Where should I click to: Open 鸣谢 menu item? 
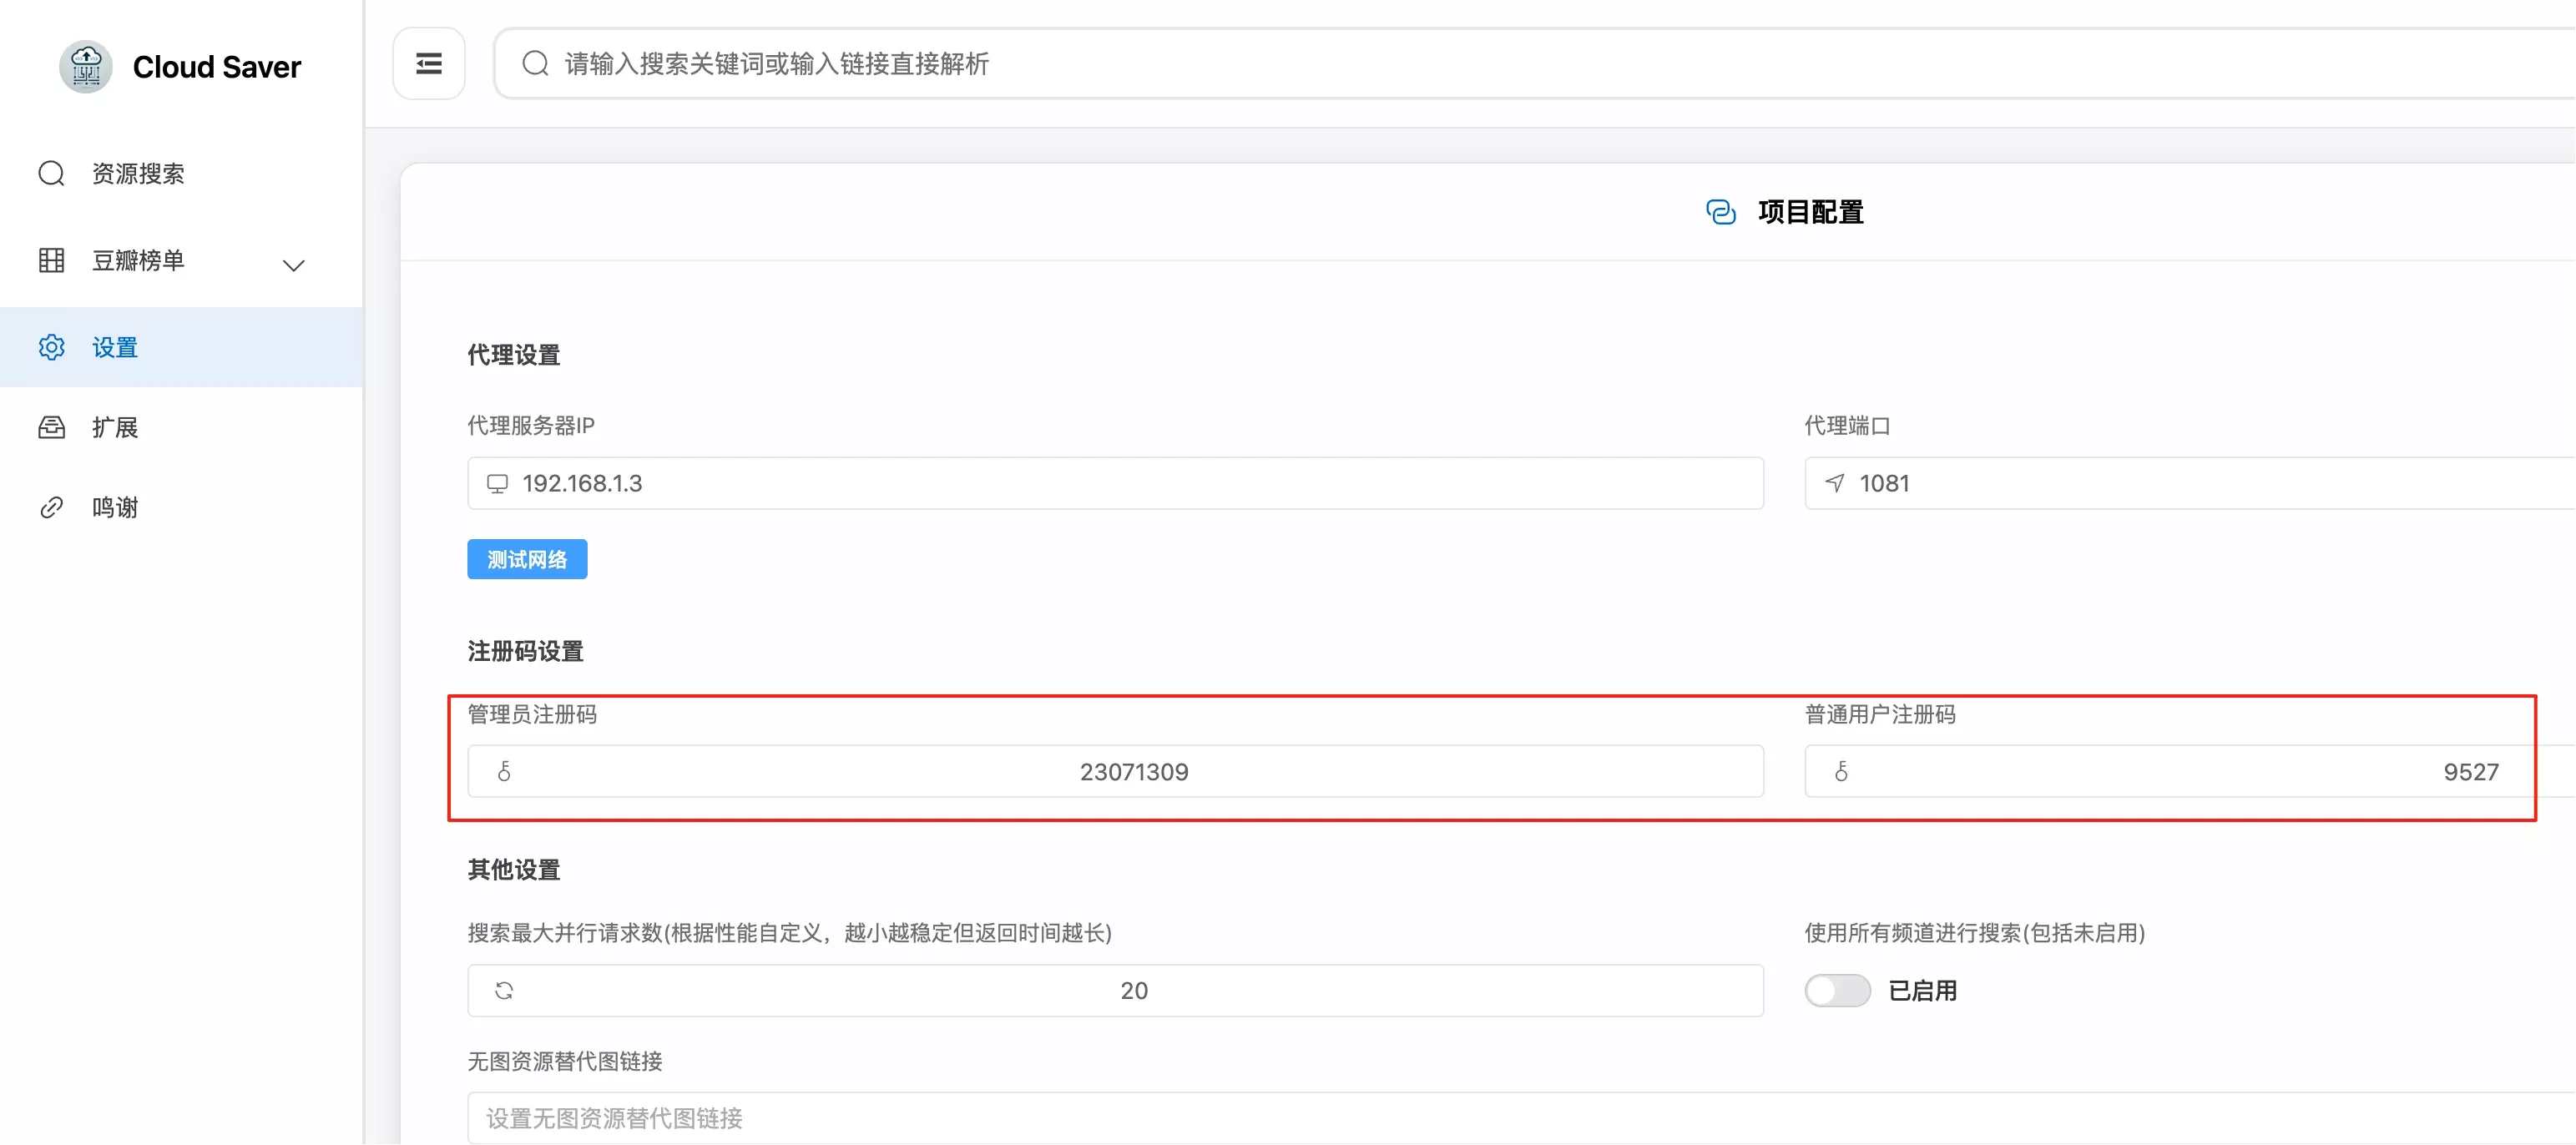181,508
